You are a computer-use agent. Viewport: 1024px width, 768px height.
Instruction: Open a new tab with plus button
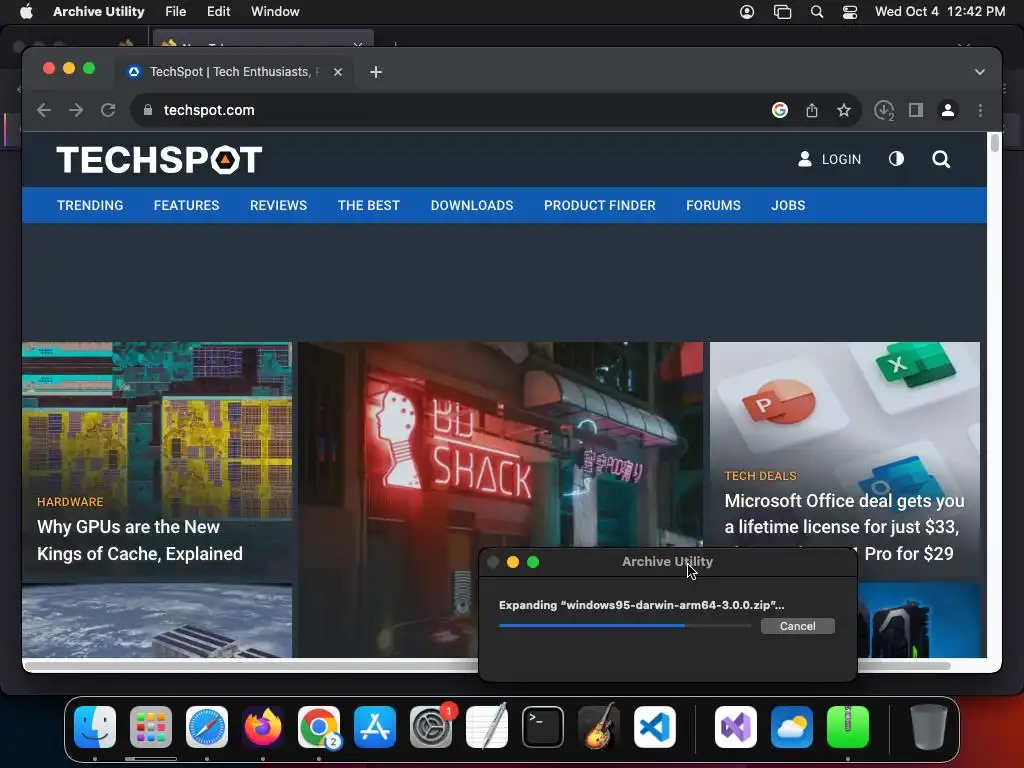[x=376, y=72]
